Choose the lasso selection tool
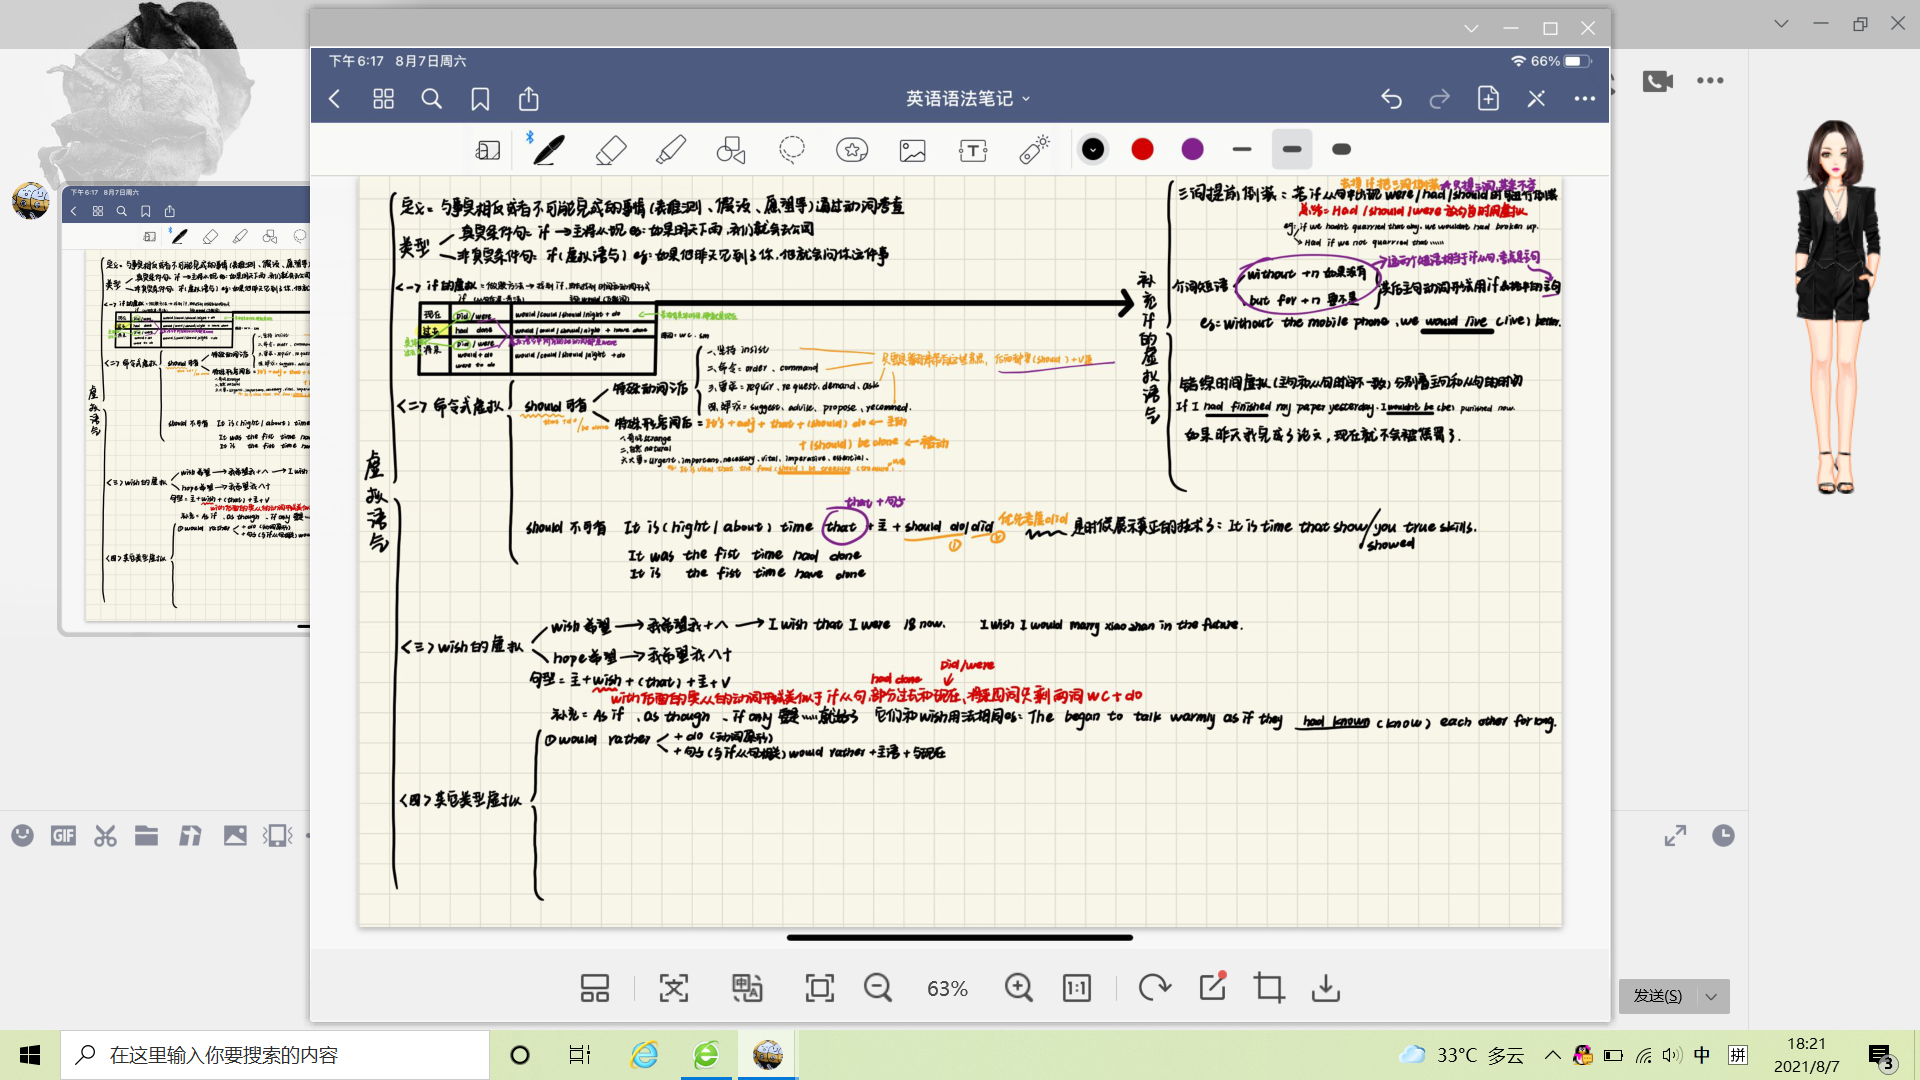The height and width of the screenshot is (1080, 1920). pyautogui.click(x=792, y=150)
